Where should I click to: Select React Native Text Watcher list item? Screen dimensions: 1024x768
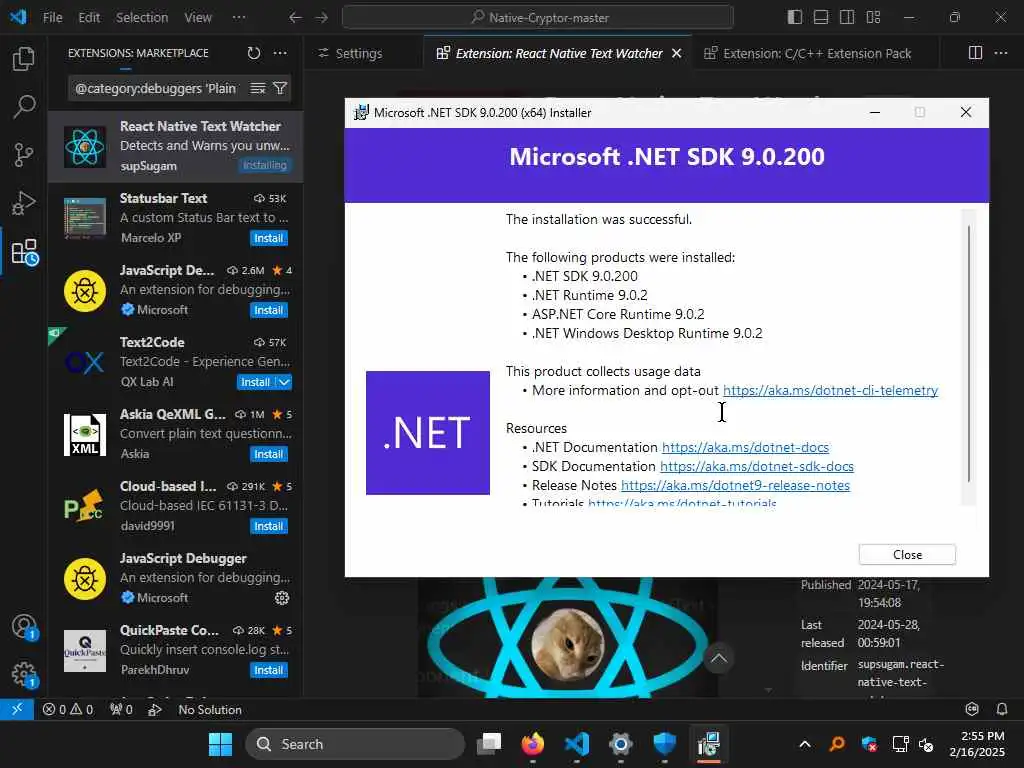tap(175, 146)
